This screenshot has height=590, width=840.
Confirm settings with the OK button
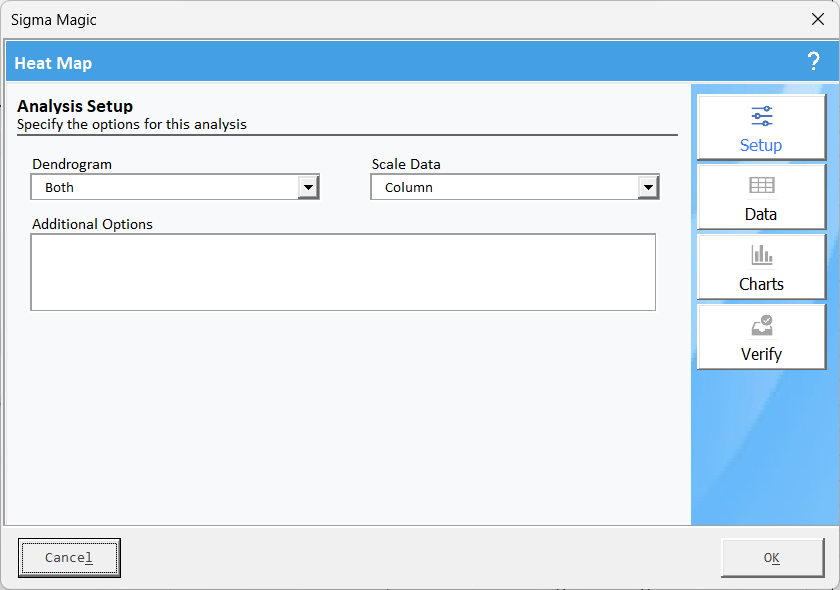click(772, 558)
